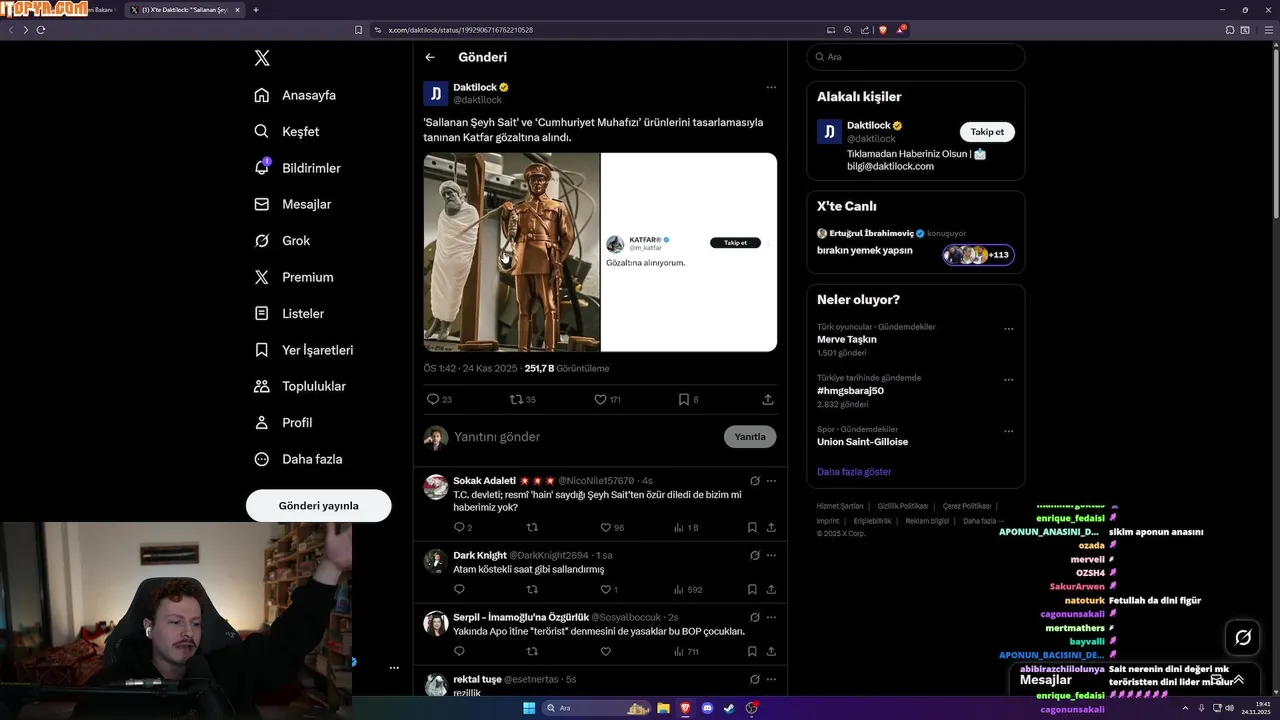Reload the page in browser

[x=41, y=30]
